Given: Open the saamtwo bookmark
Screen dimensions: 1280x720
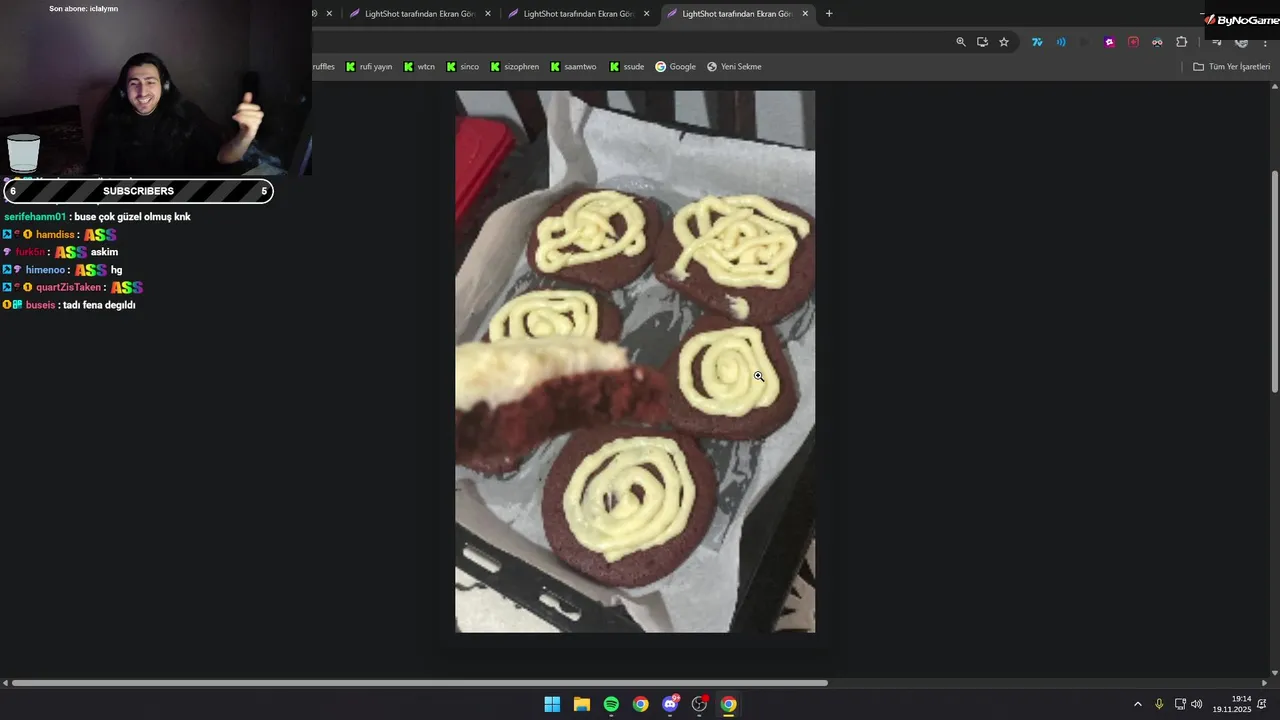Looking at the screenshot, I should (573, 67).
